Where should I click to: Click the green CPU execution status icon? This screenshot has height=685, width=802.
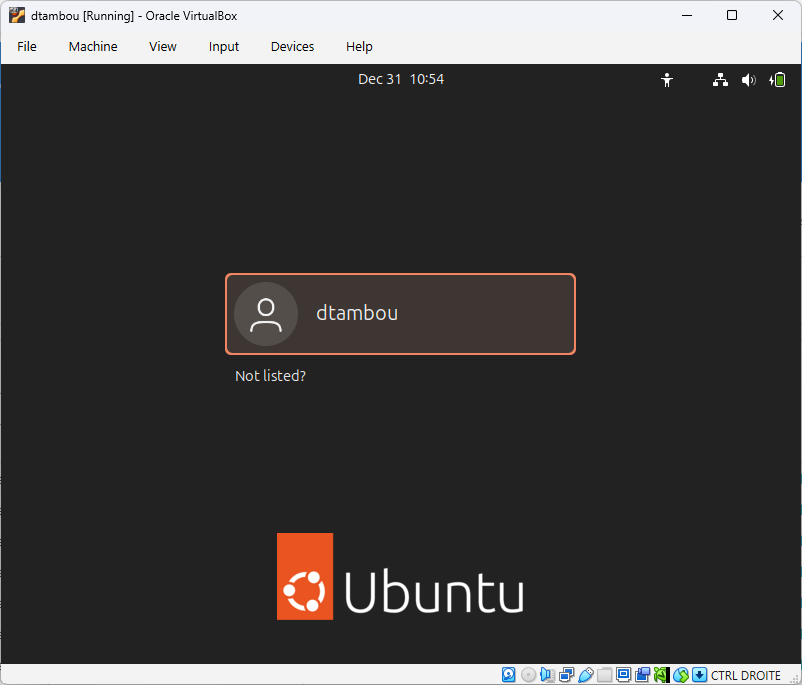661,675
